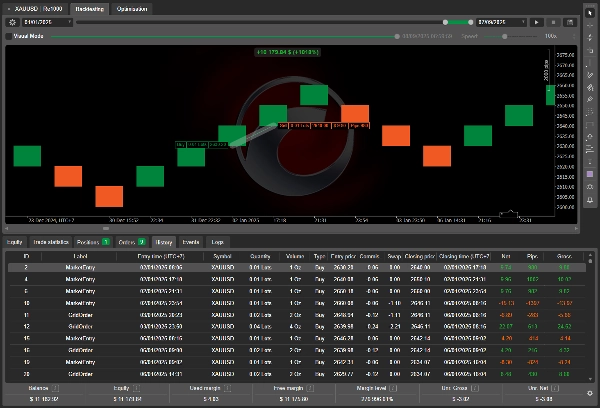Open the Events tab
The height and width of the screenshot is (408, 600).
pos(190,242)
